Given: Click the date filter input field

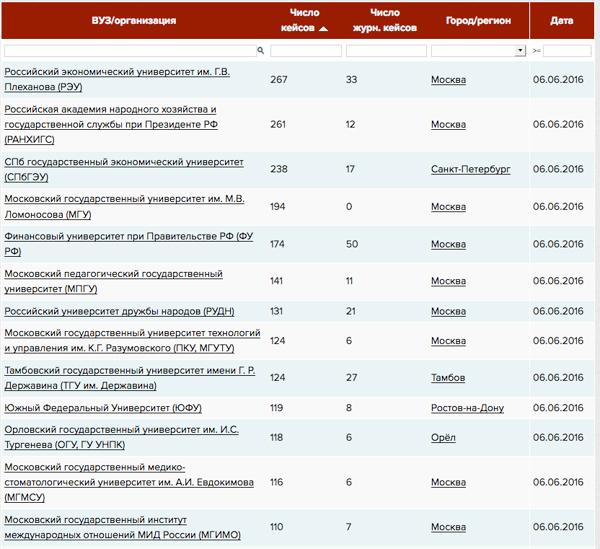Looking at the screenshot, I should point(567,50).
